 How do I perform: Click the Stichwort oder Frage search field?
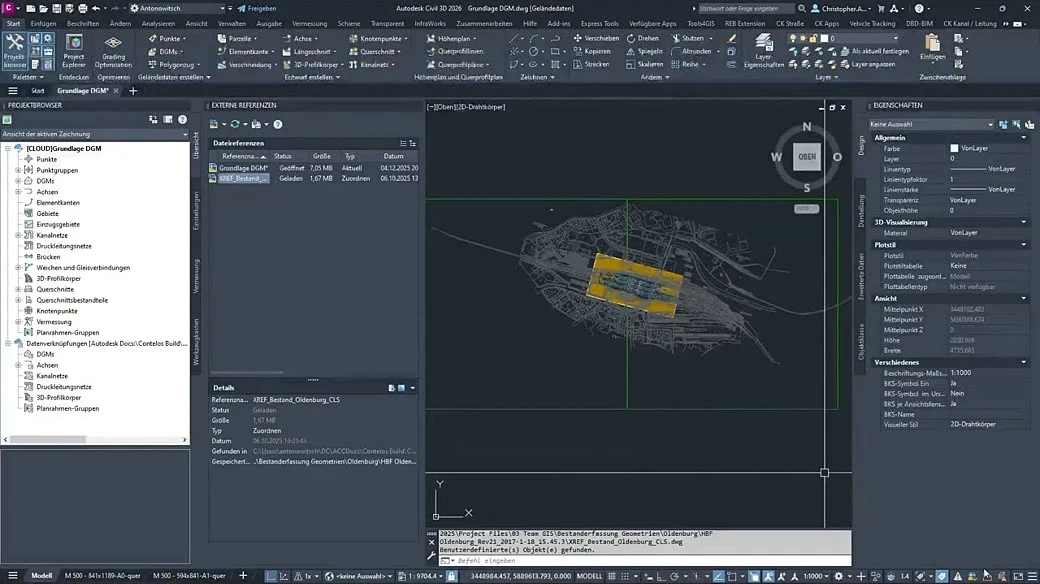coord(746,9)
